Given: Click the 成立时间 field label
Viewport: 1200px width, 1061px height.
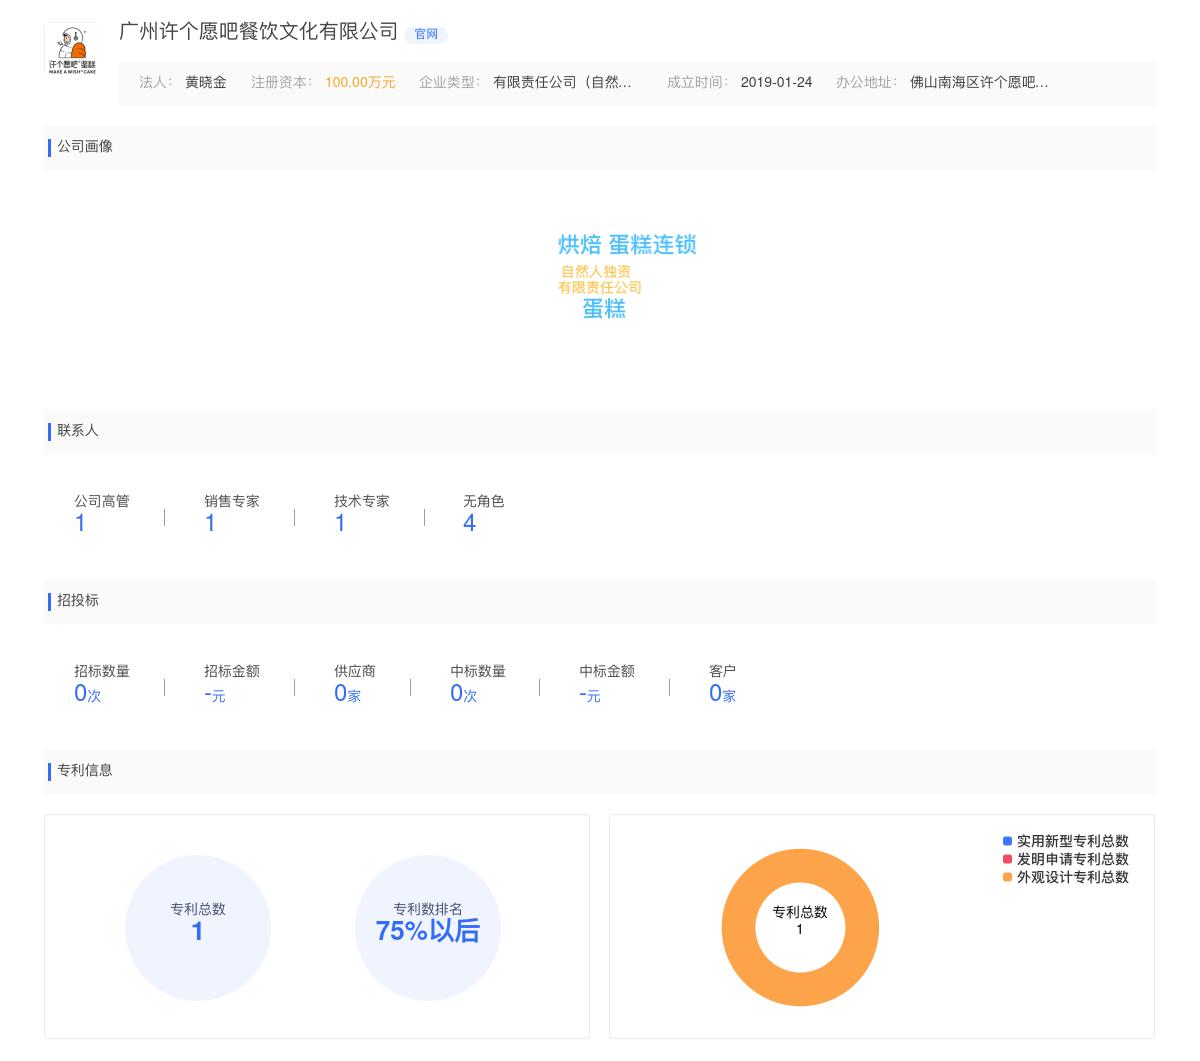Looking at the screenshot, I should pyautogui.click(x=698, y=82).
